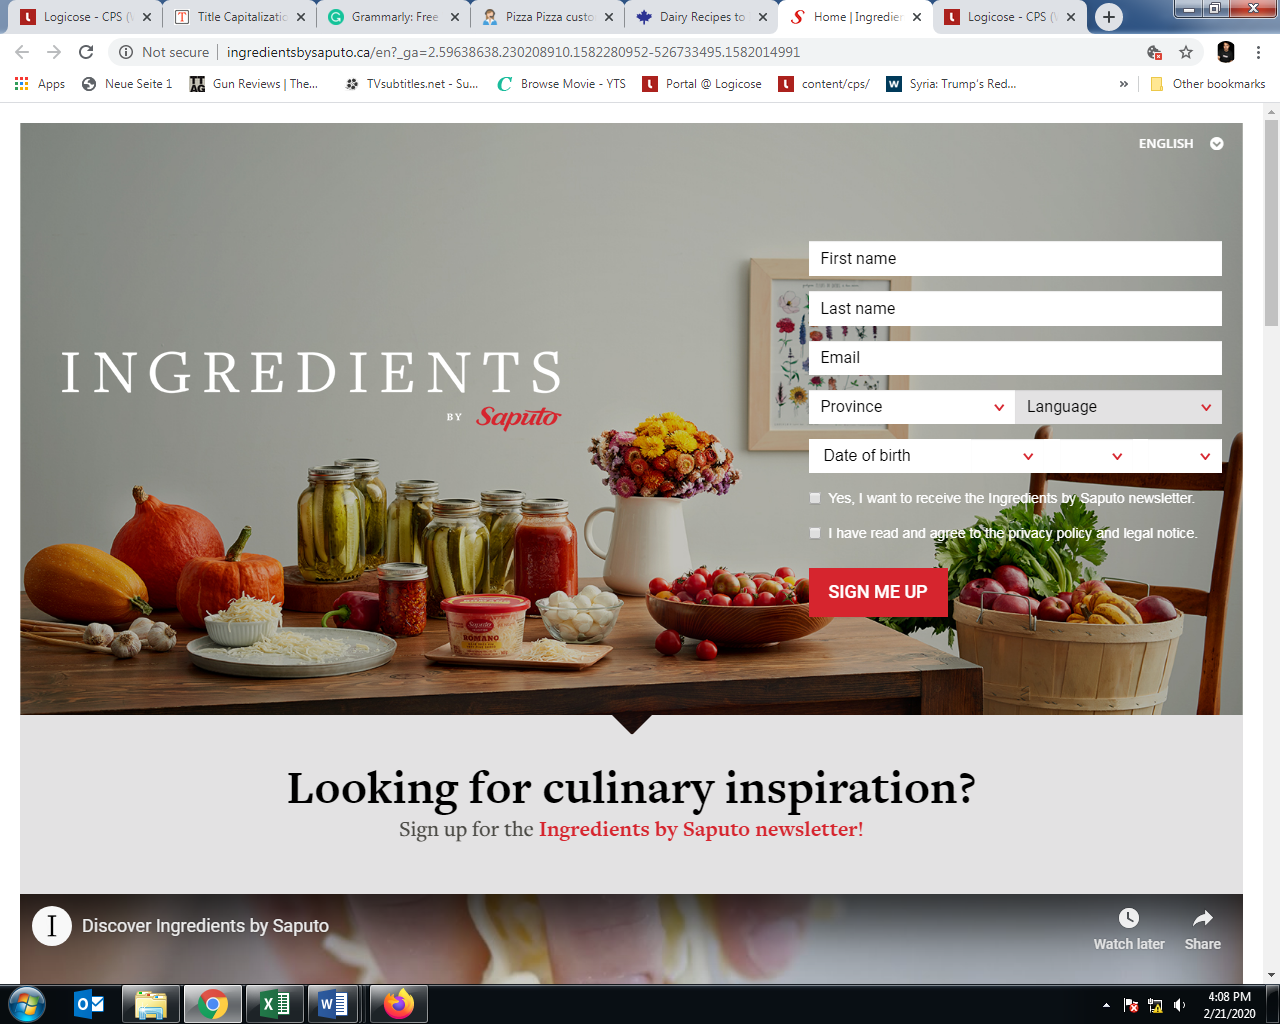Click into the First name field
The width and height of the screenshot is (1280, 1024).
coord(1015,259)
